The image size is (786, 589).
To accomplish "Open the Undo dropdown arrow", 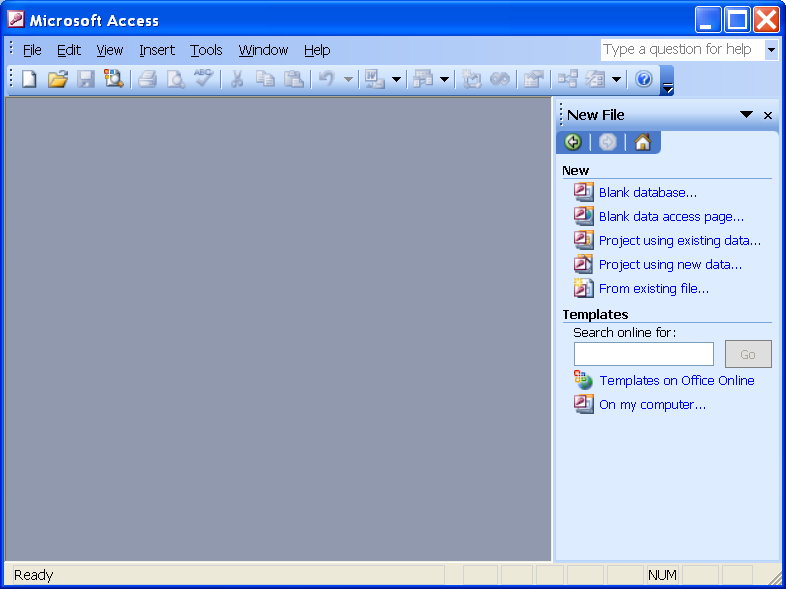I will pyautogui.click(x=348, y=79).
